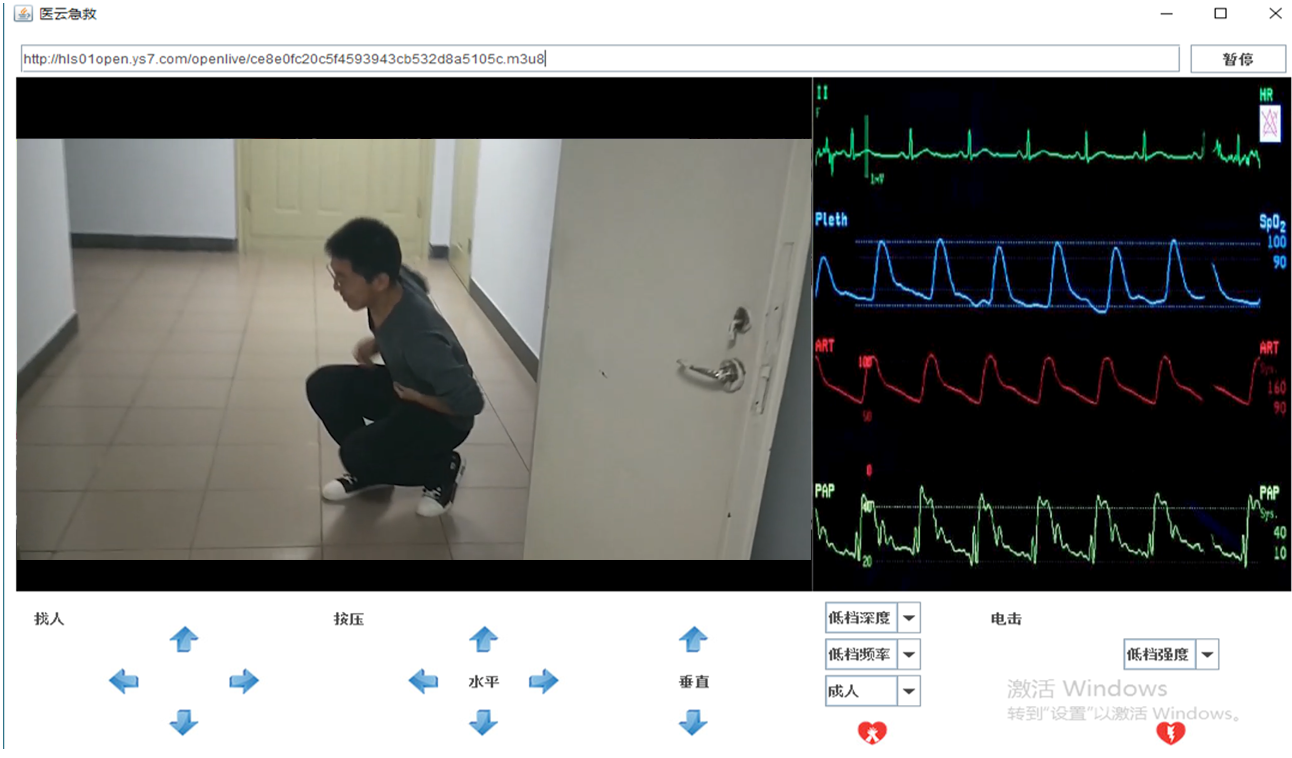Trigger shock with heart icon below 低档强度
1292x758 pixels.
pyautogui.click(x=1170, y=733)
